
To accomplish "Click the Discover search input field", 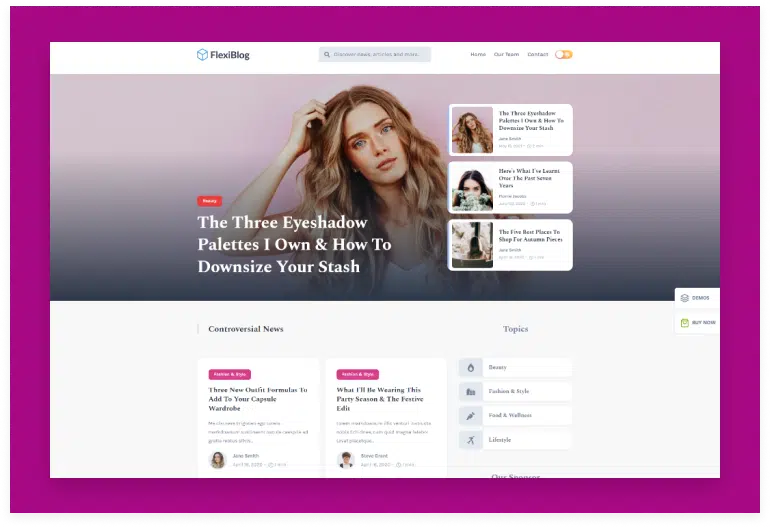I will (x=375, y=55).
